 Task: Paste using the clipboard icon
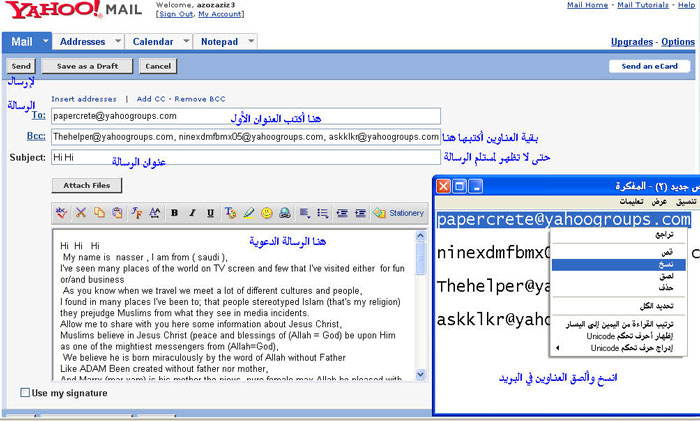(x=117, y=213)
